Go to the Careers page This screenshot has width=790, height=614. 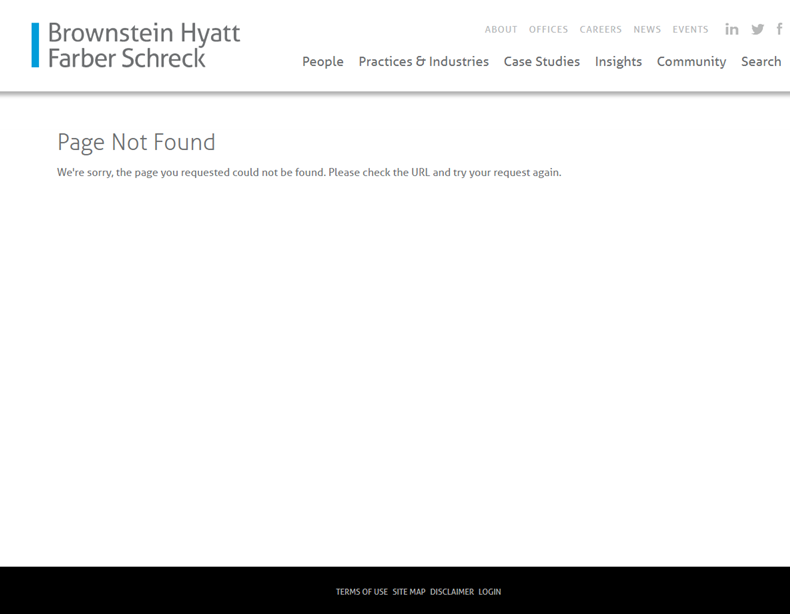tap(601, 29)
